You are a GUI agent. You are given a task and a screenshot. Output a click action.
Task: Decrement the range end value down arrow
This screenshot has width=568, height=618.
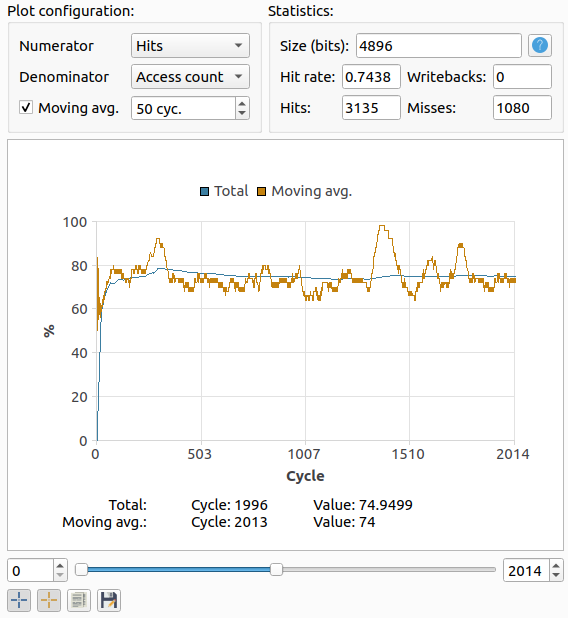click(556, 575)
